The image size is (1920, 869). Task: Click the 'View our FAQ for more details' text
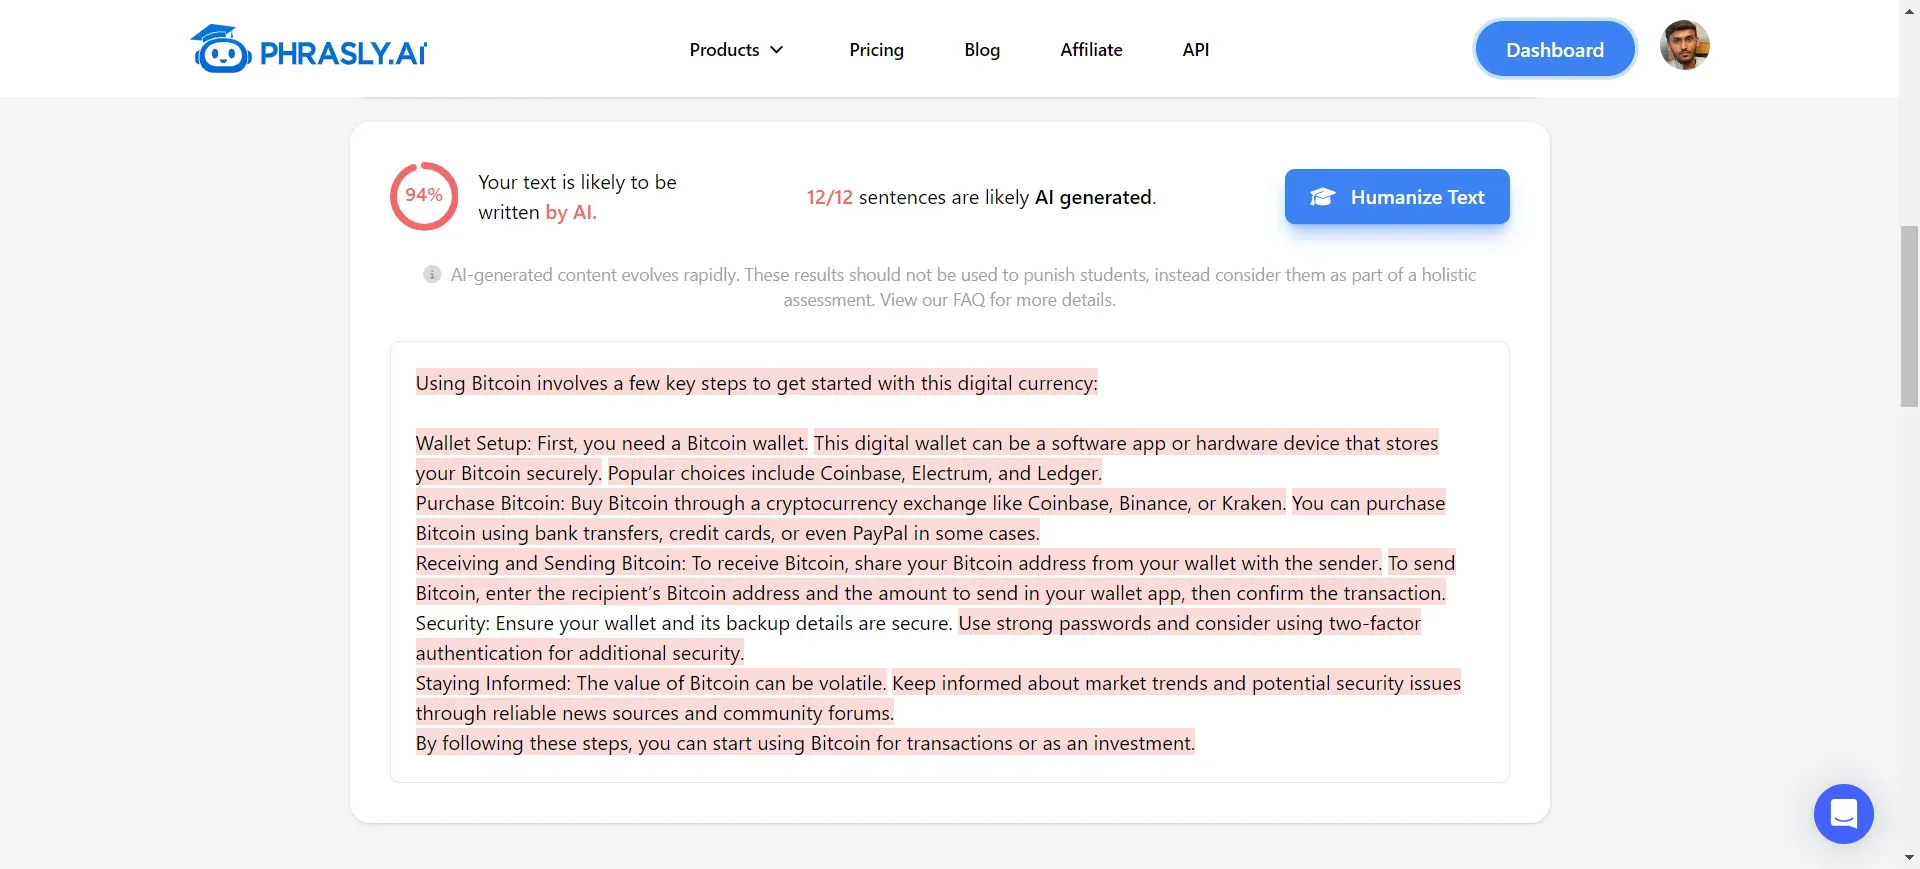pos(997,300)
